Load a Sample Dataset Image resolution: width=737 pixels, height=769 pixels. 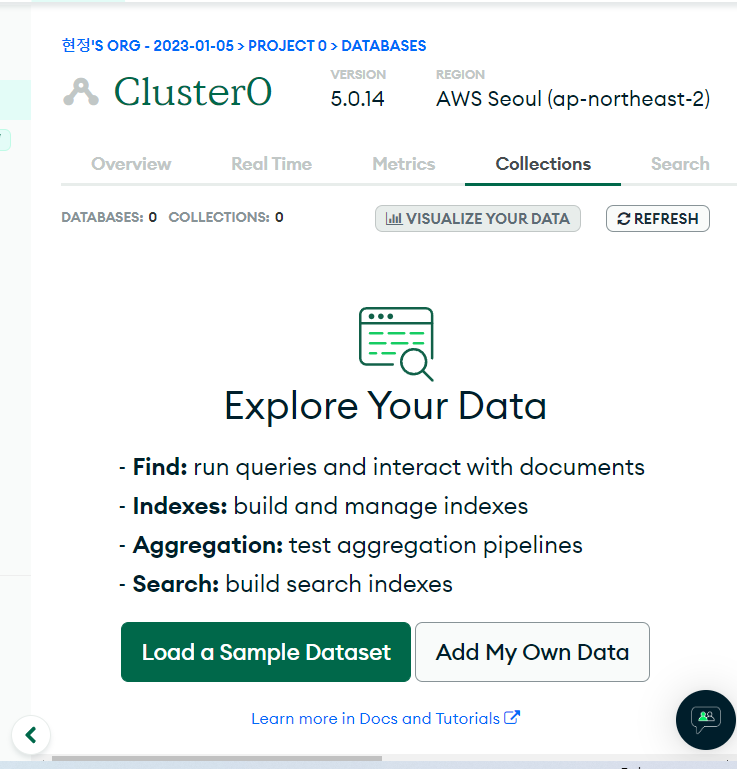(266, 652)
